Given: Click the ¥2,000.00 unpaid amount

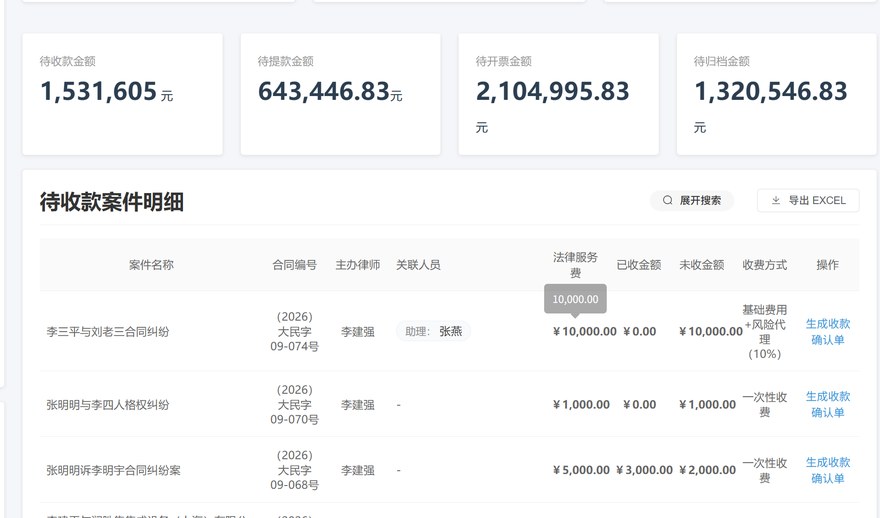Looking at the screenshot, I should 707,470.
